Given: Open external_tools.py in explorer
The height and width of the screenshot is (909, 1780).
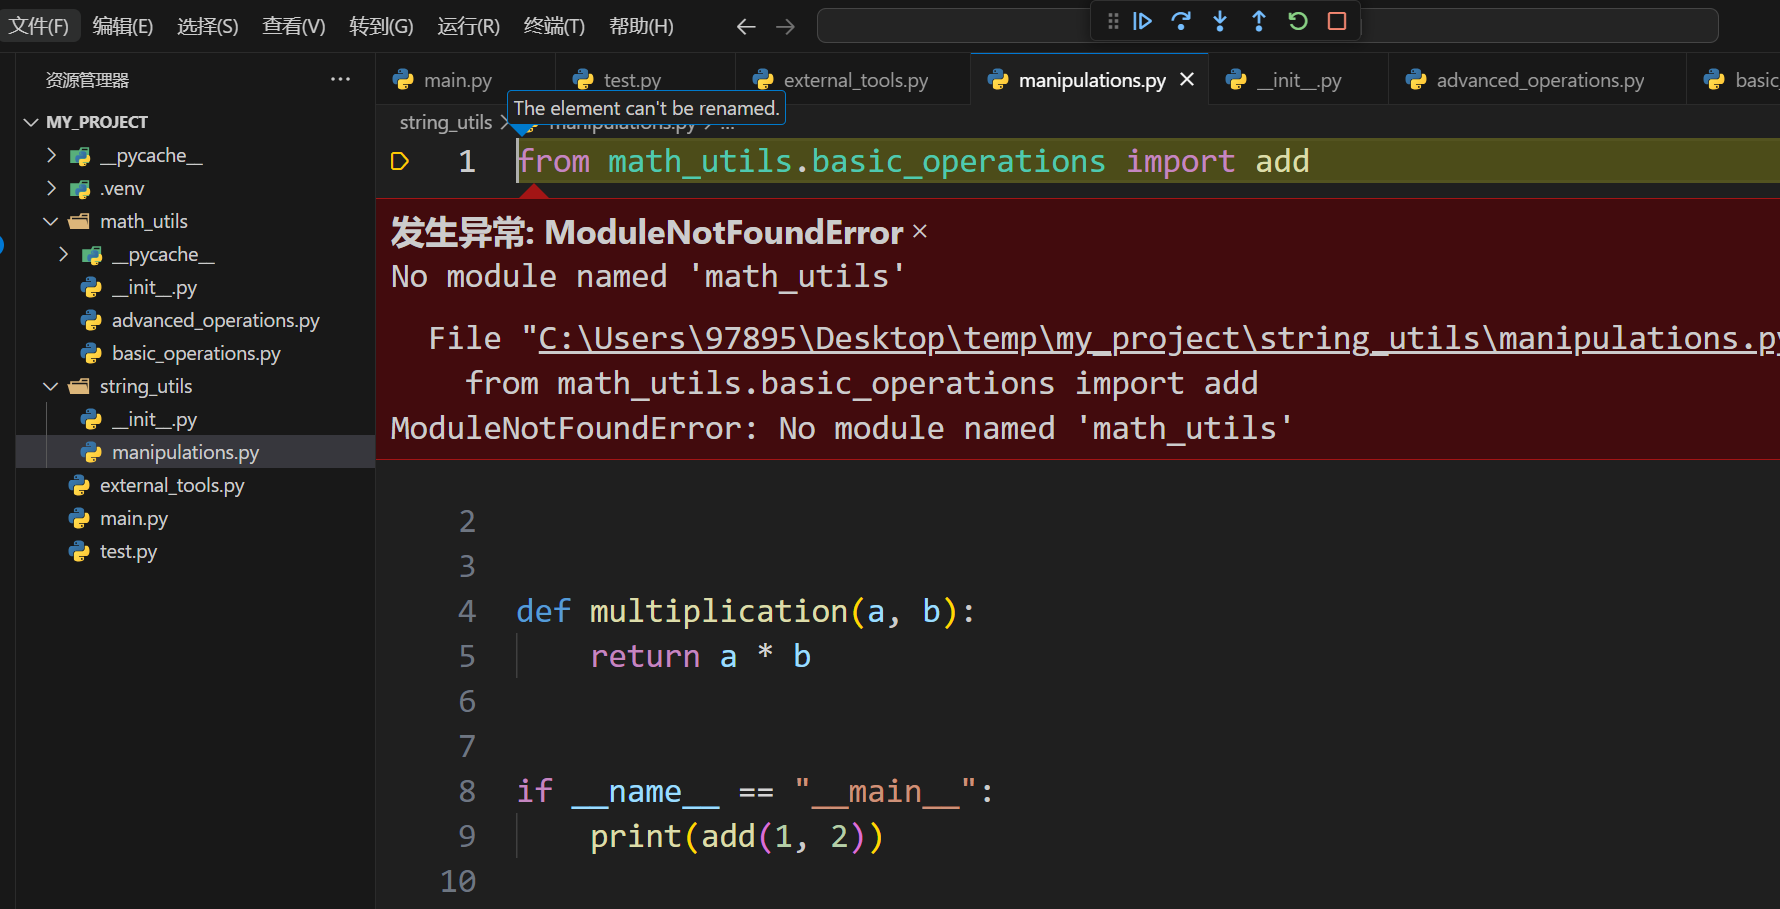Looking at the screenshot, I should [172, 485].
